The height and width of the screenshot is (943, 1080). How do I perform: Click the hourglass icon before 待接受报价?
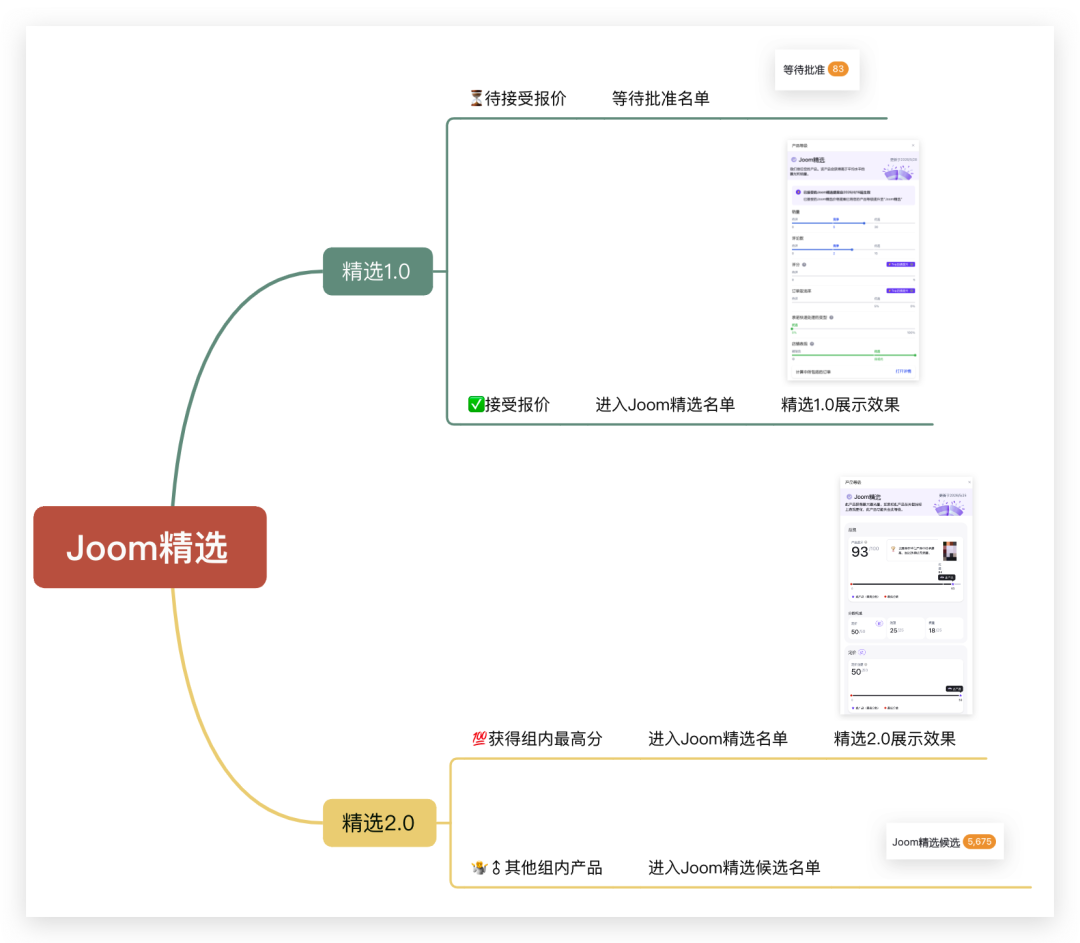(476, 99)
